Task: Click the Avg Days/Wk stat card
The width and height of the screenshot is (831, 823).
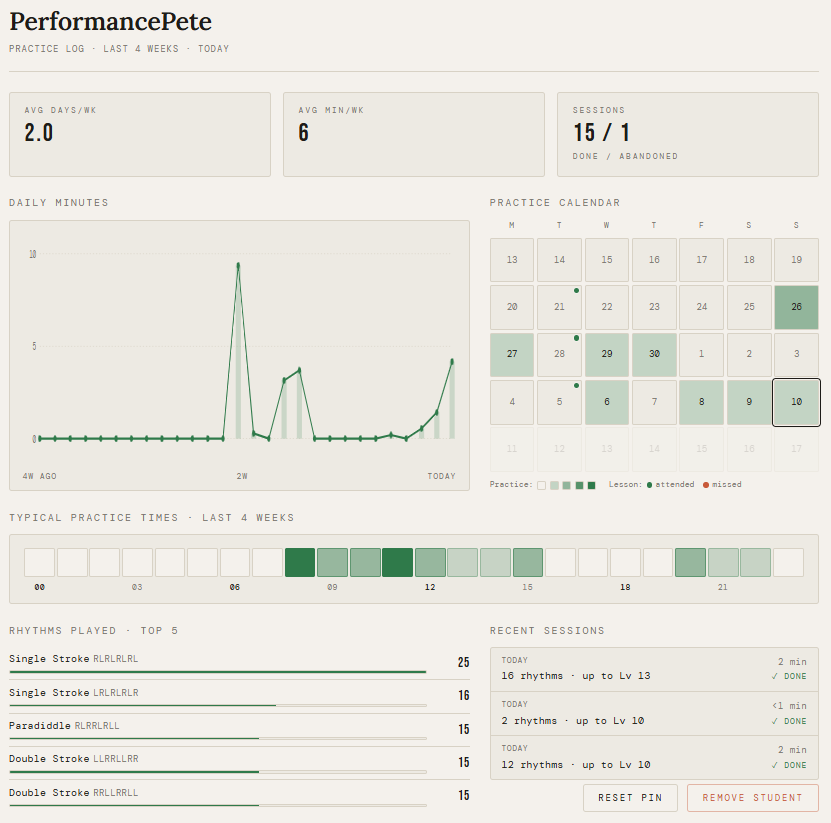Action: pyautogui.click(x=140, y=135)
